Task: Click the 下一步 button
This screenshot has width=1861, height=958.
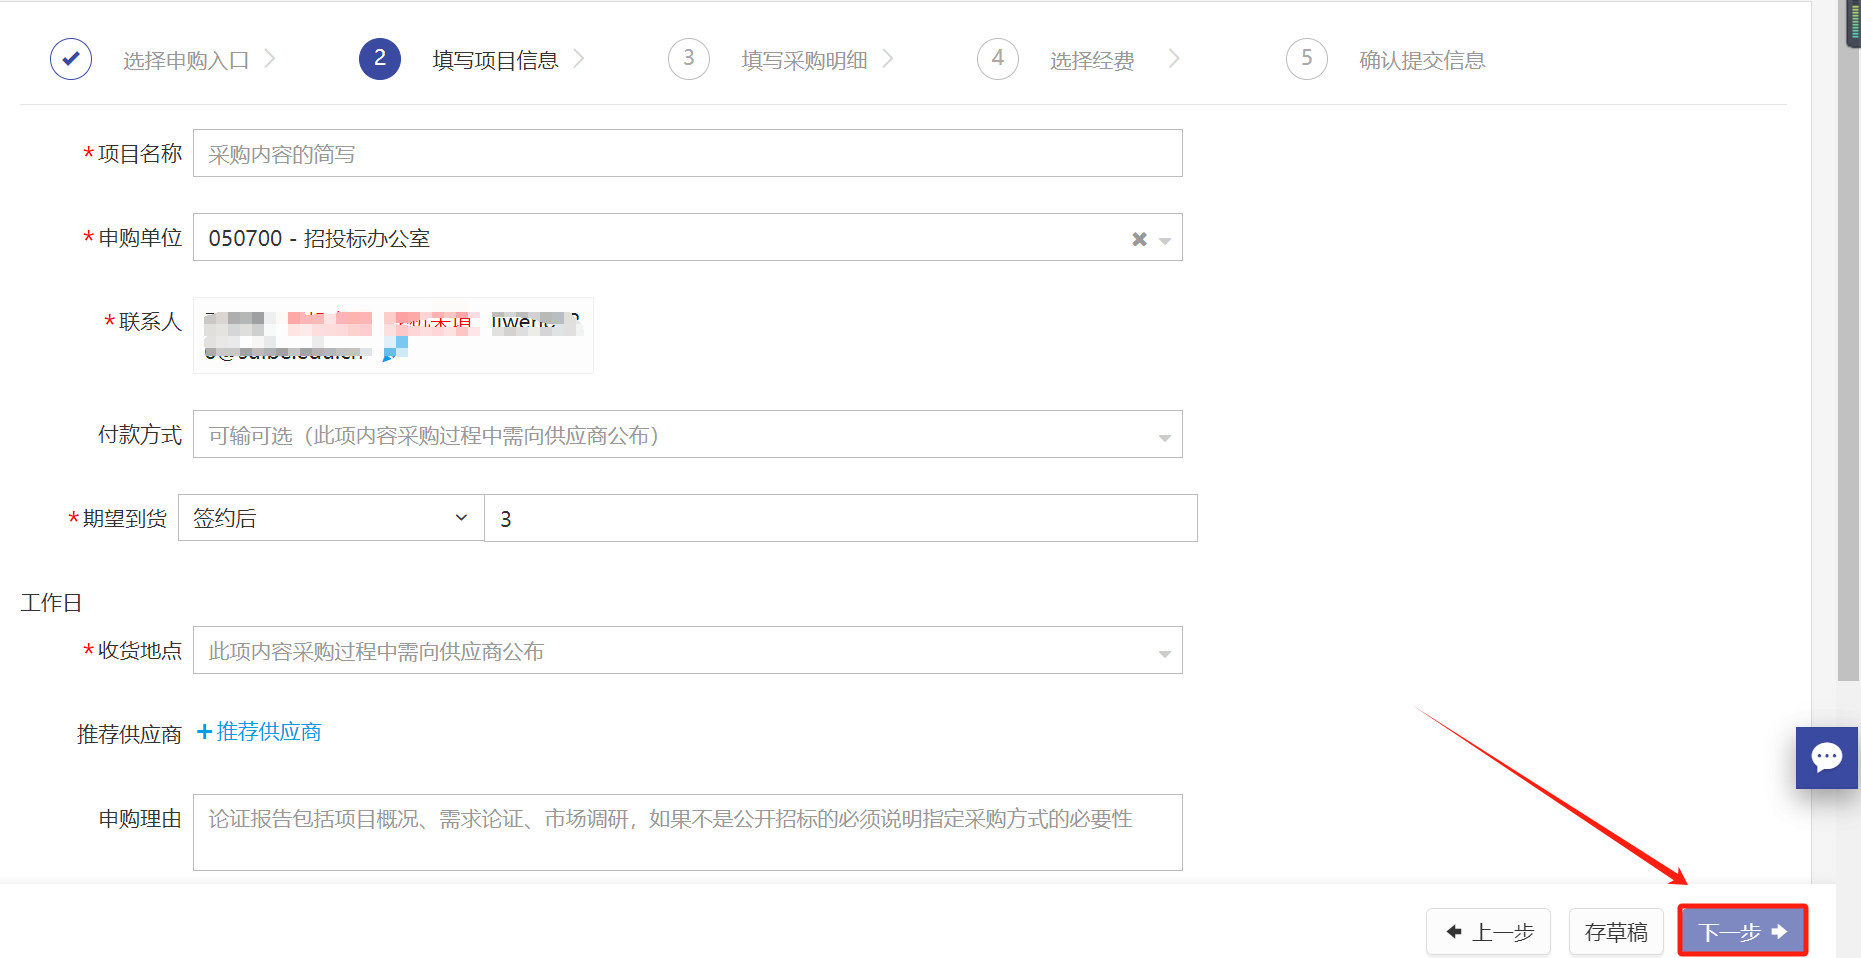Action: pyautogui.click(x=1742, y=931)
